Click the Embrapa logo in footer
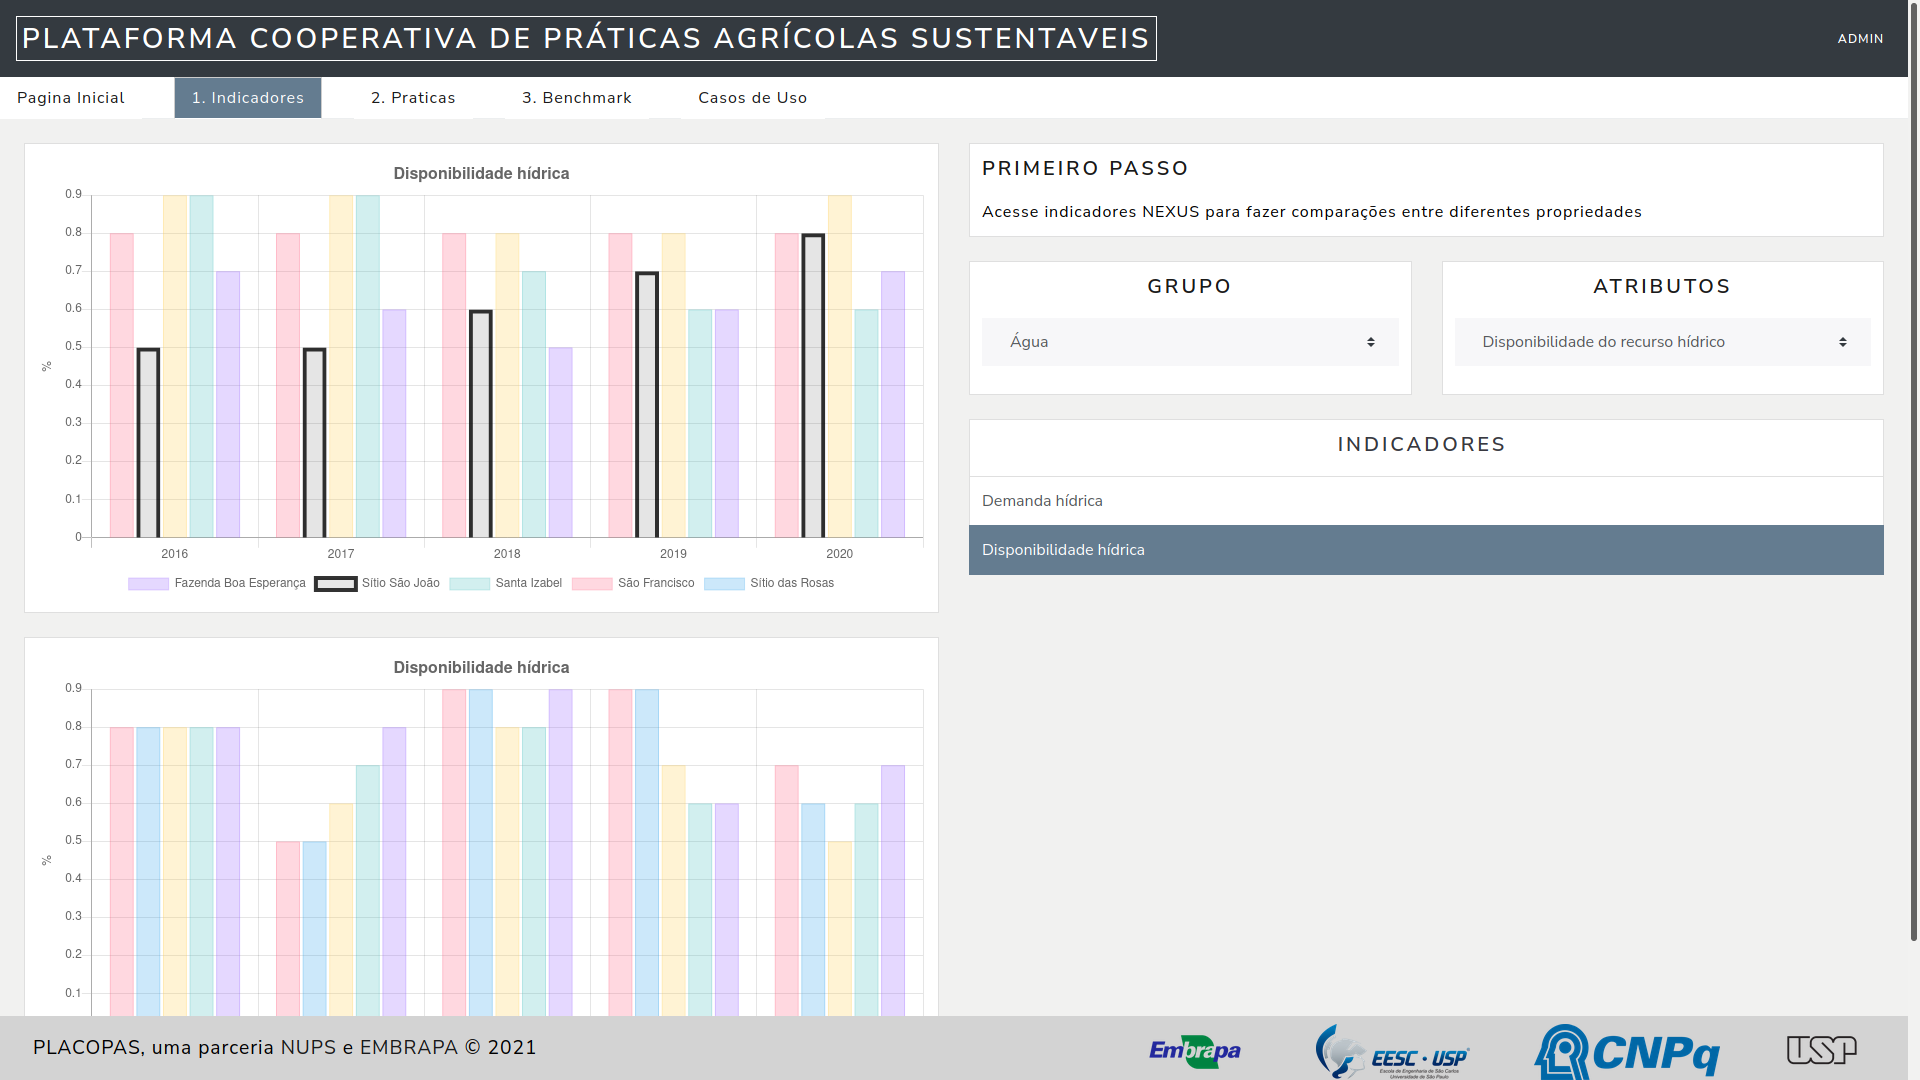 click(1195, 1050)
